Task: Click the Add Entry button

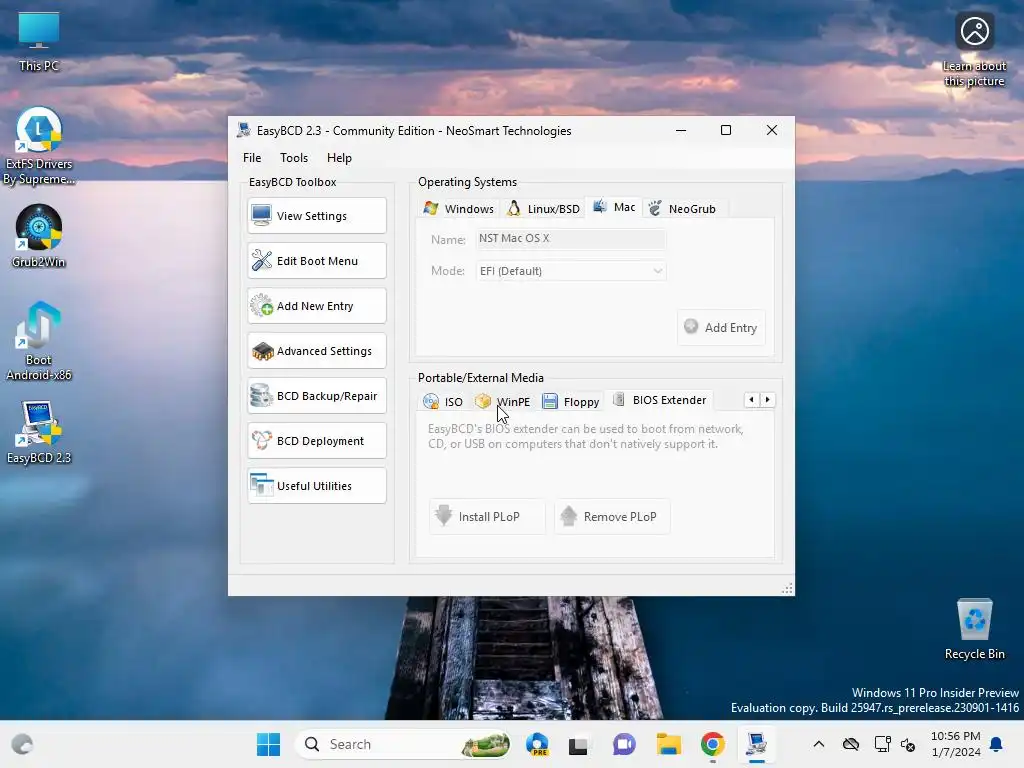Action: pyautogui.click(x=721, y=327)
